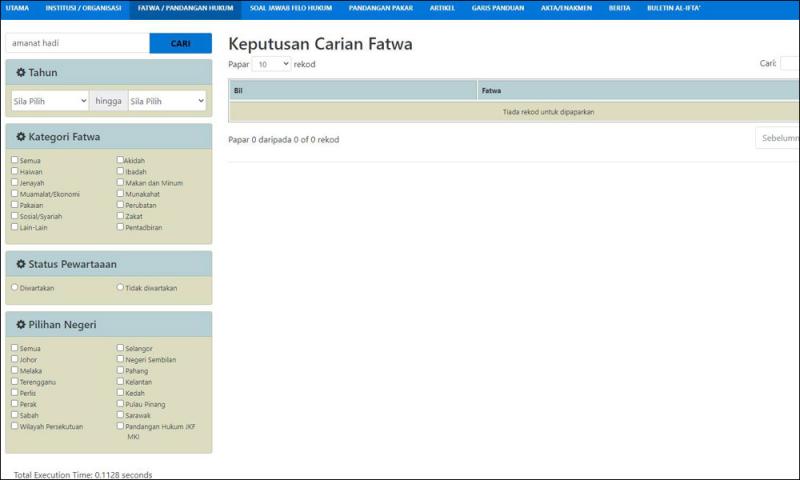Click the gear icon beside Status Pewartaan
800x480 pixels.
point(20,264)
